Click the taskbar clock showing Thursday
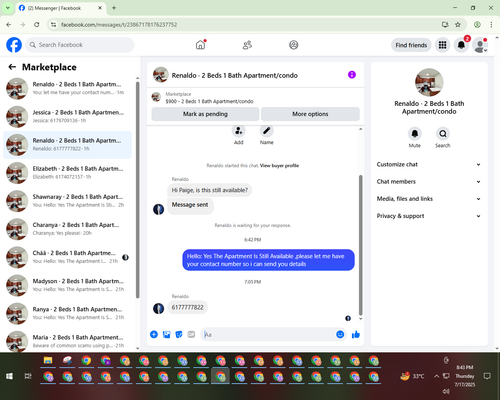Image resolution: width=500 pixels, height=400 pixels. (x=465, y=376)
